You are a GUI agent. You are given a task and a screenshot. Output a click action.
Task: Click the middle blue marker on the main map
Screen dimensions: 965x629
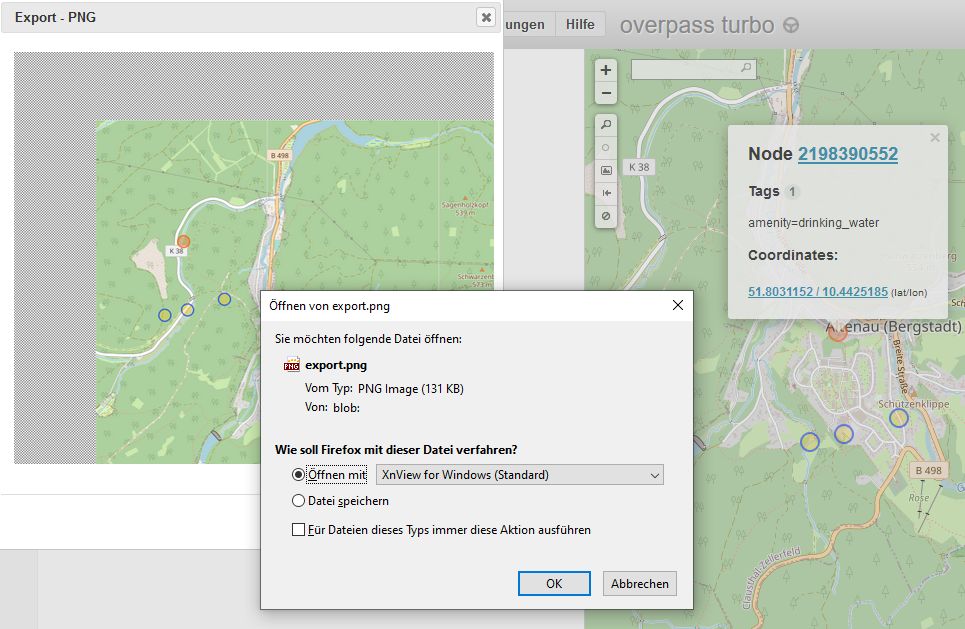click(x=844, y=434)
